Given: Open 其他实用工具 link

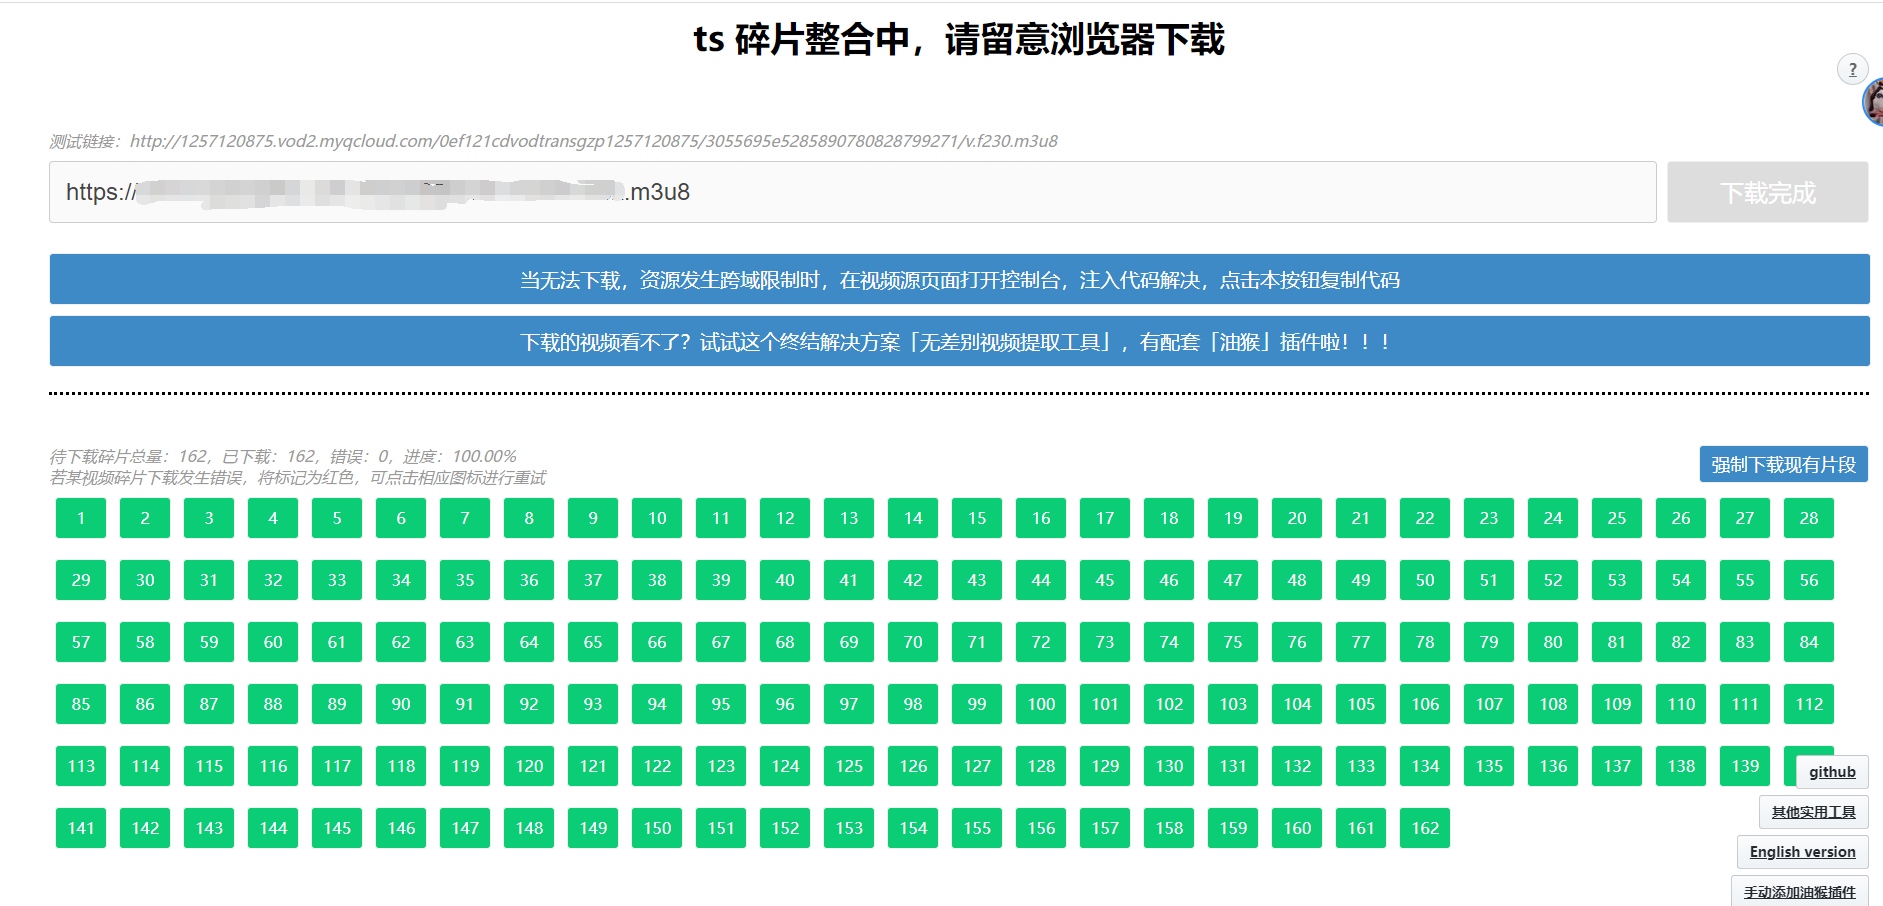Looking at the screenshot, I should [x=1813, y=812].
